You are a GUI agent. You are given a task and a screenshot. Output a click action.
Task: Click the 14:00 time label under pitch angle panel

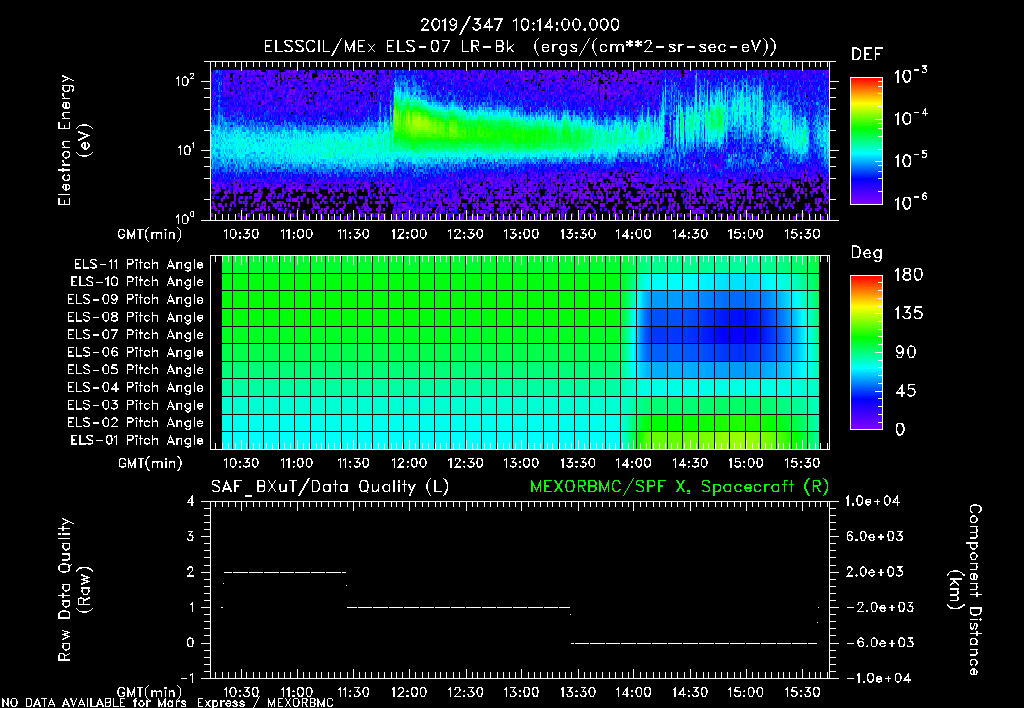click(633, 463)
